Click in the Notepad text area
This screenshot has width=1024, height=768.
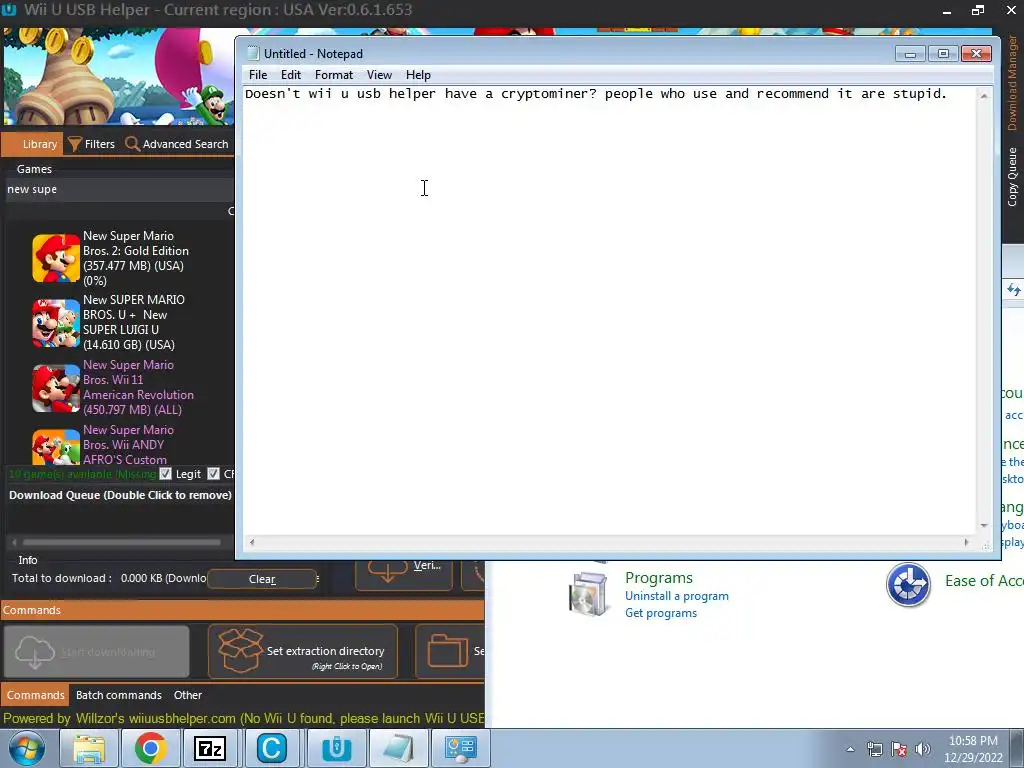(x=610, y=310)
